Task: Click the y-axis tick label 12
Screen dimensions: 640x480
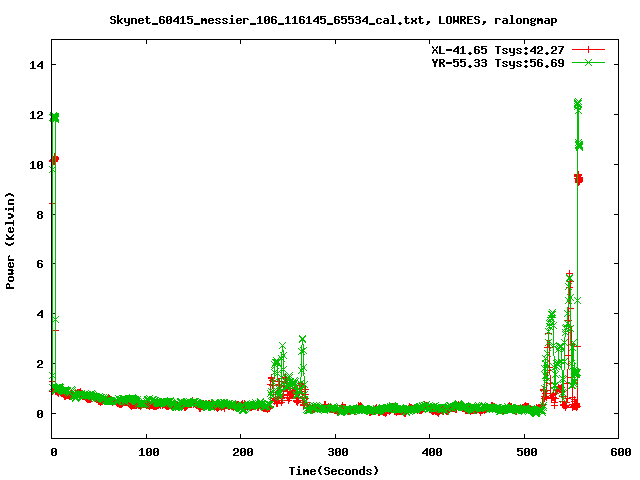Action: [x=36, y=115]
